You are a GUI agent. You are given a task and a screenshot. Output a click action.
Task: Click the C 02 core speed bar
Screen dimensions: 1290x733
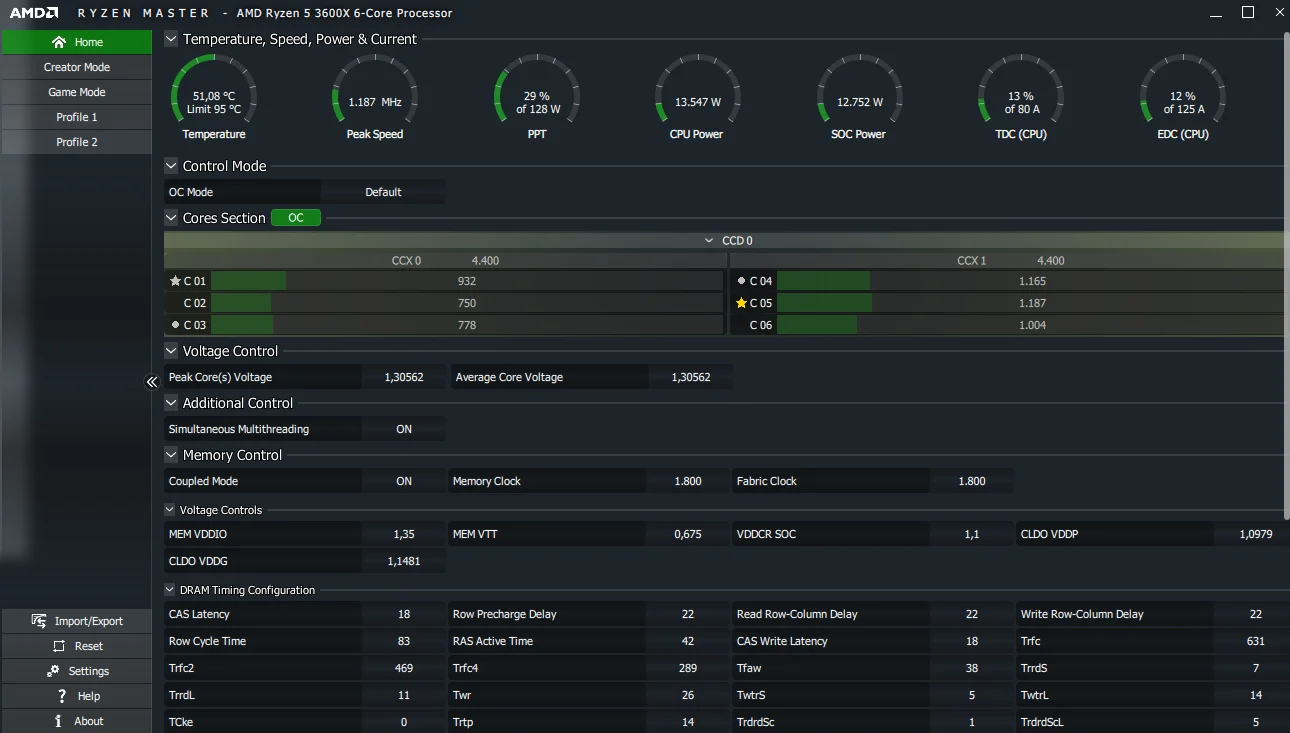pos(467,303)
